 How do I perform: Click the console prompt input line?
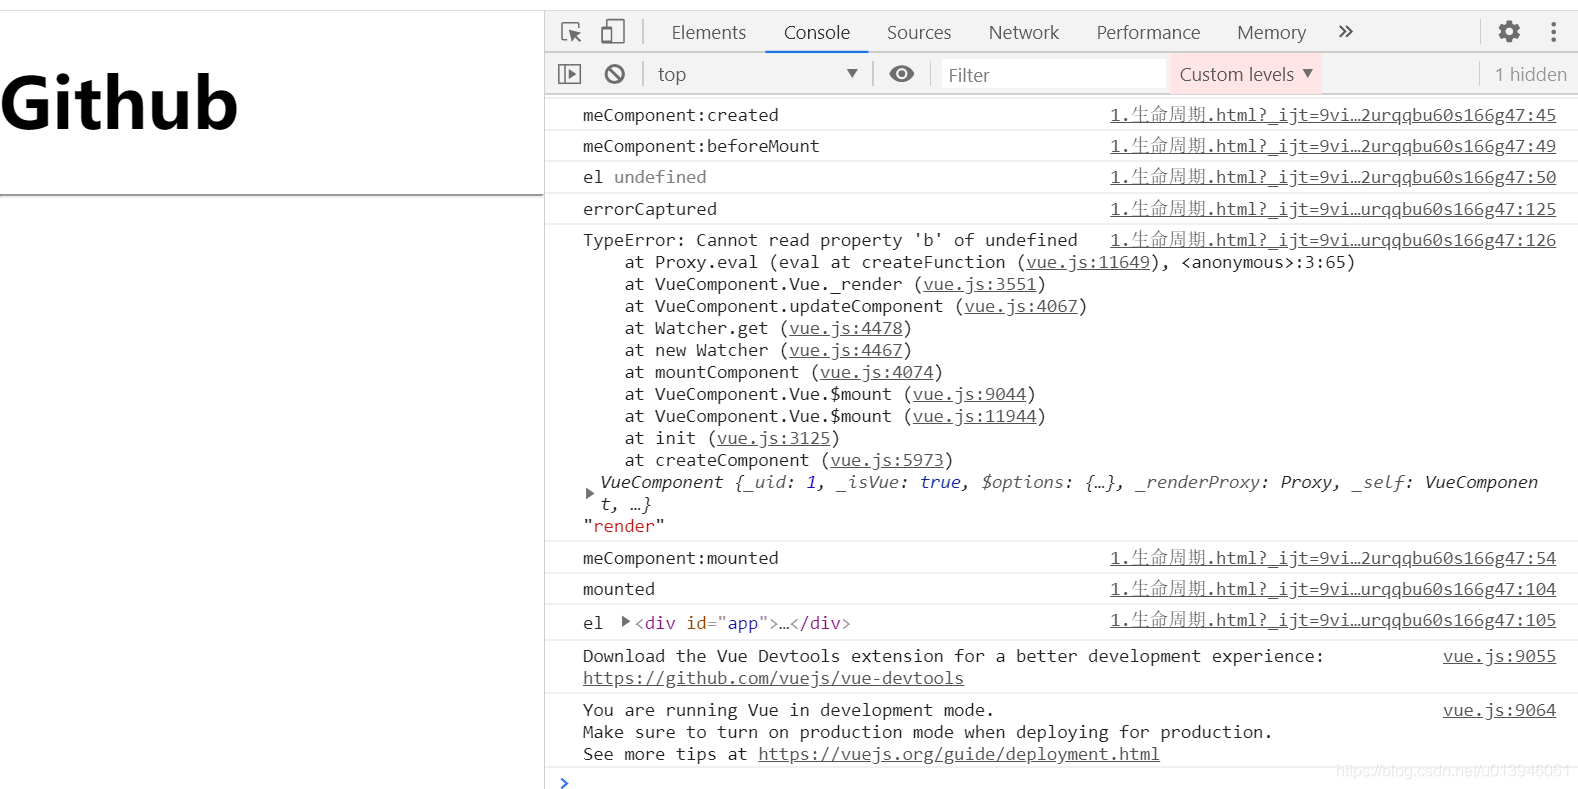[1060, 782]
